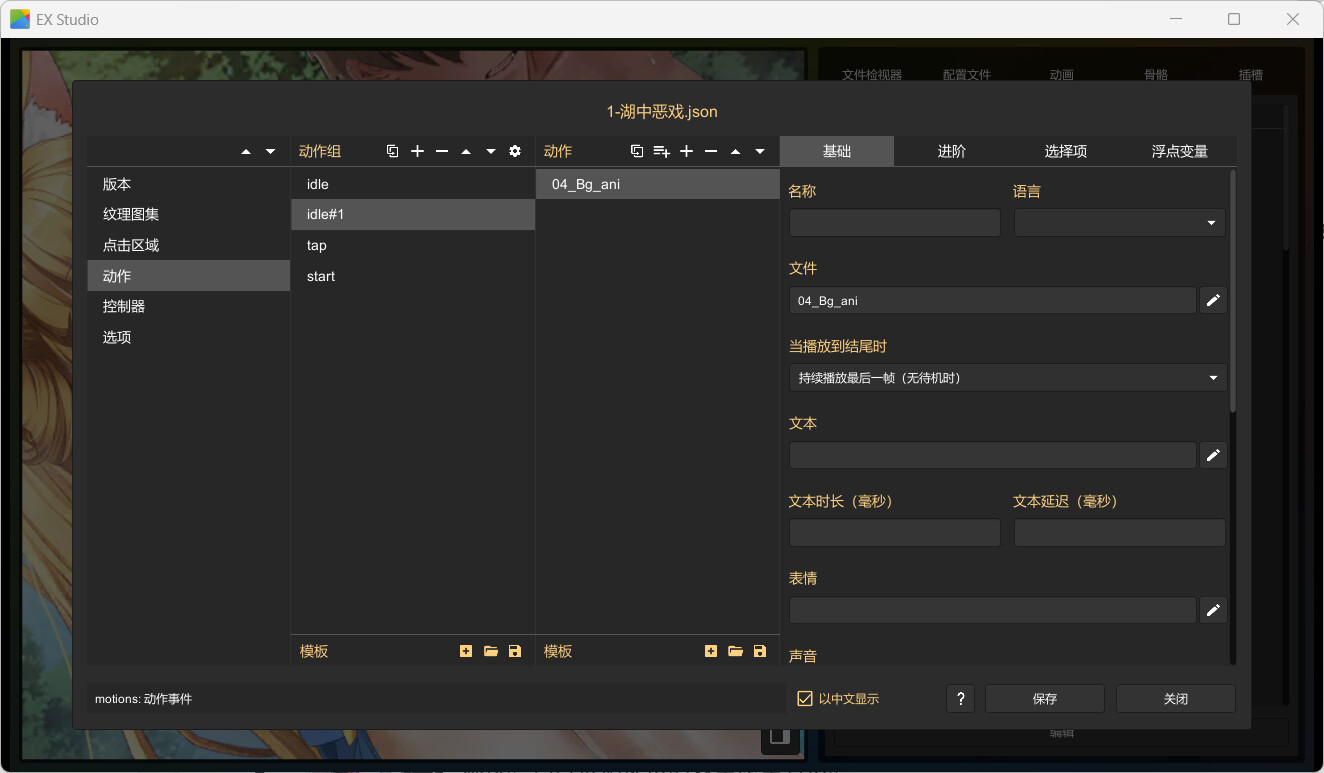Select 04_Bg_ani motion entry

point(658,184)
